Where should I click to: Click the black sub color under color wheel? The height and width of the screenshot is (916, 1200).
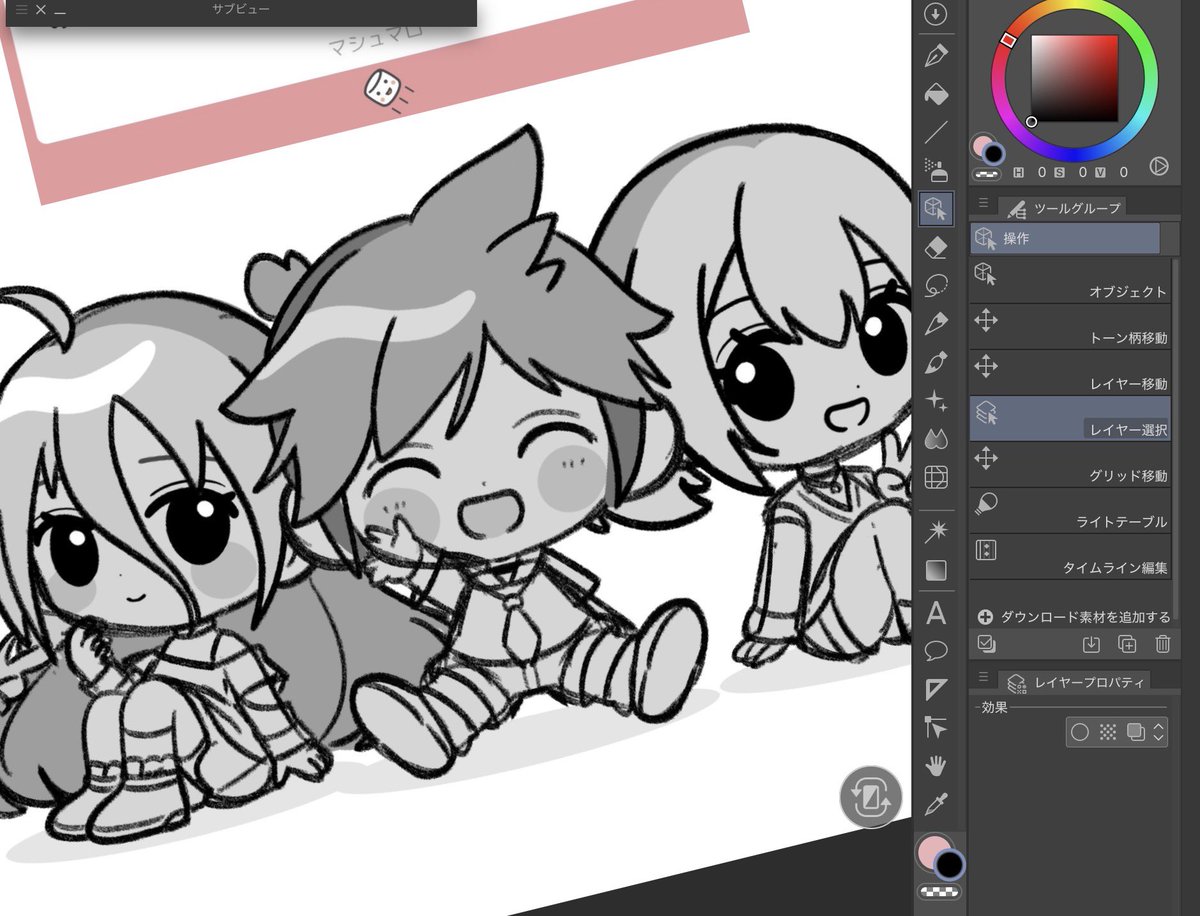(x=994, y=154)
